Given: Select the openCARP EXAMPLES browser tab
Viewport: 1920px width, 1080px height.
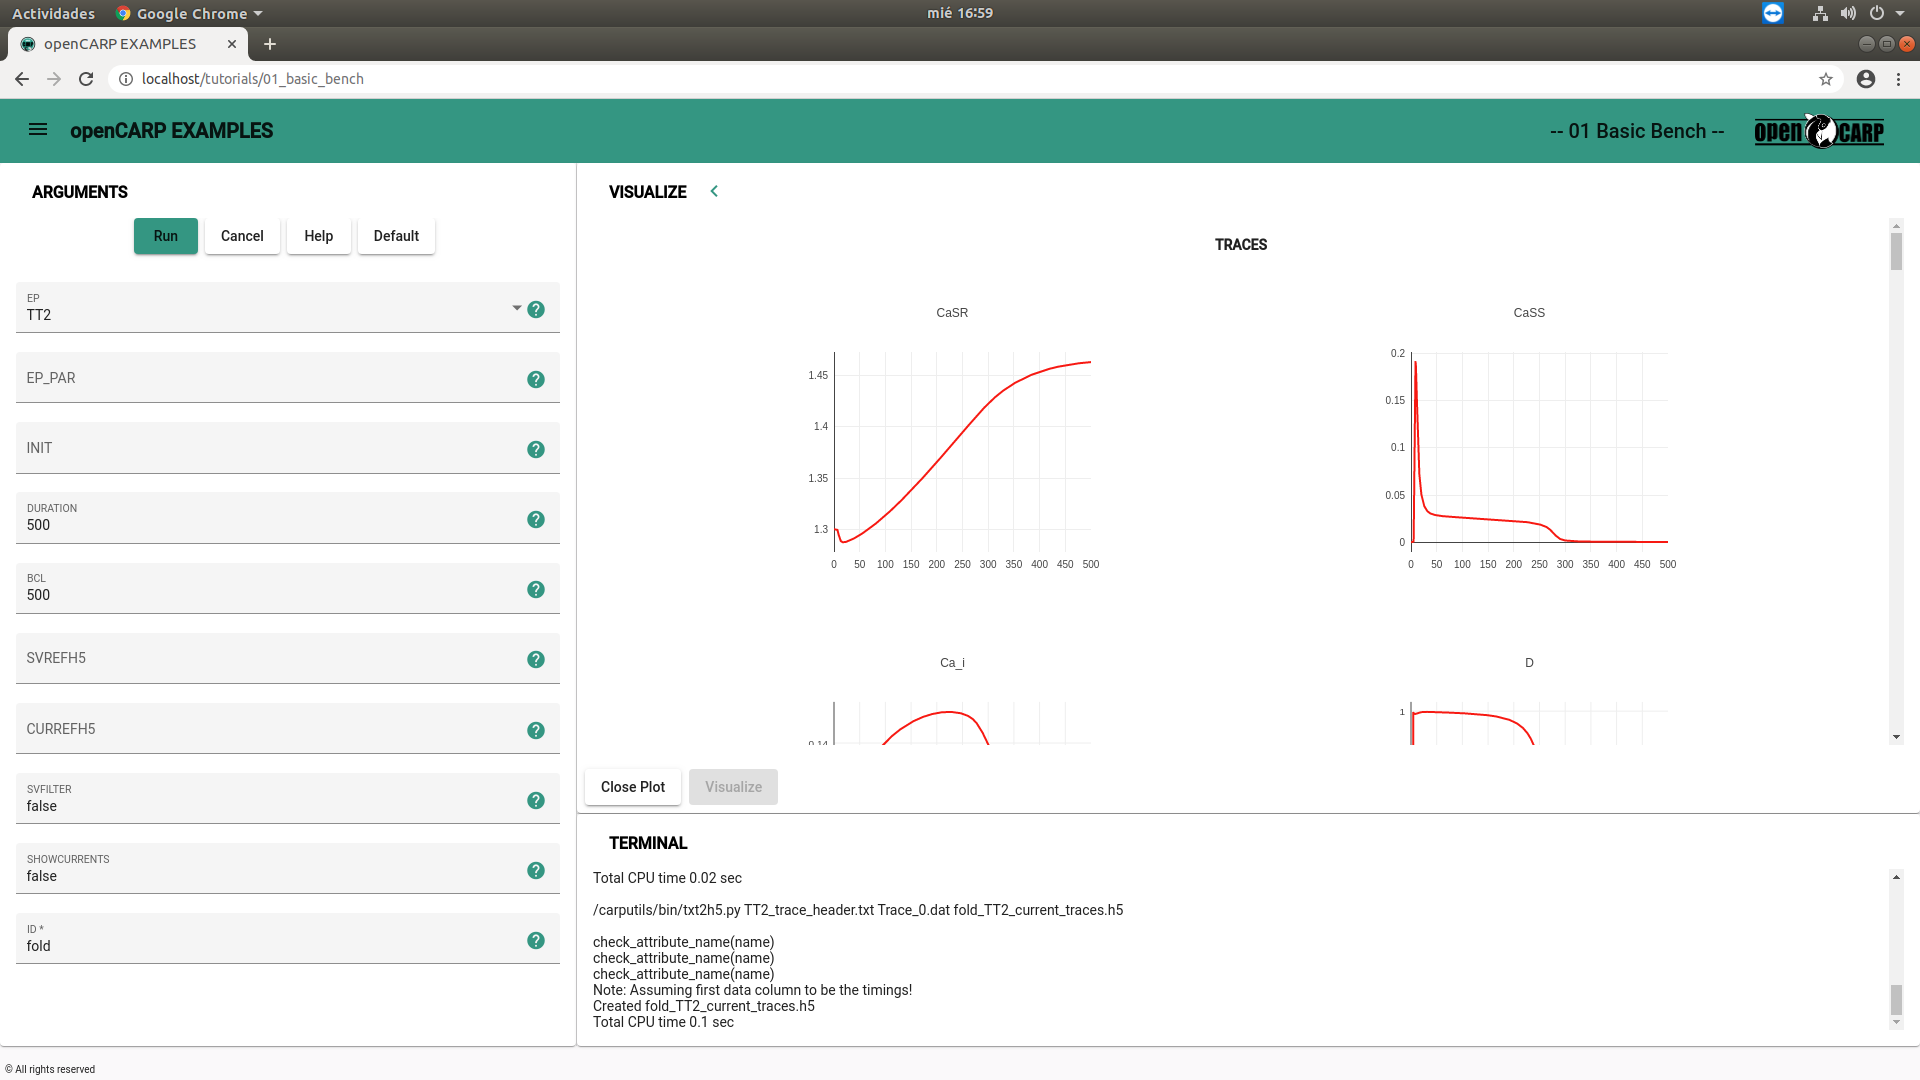Looking at the screenshot, I should click(120, 44).
